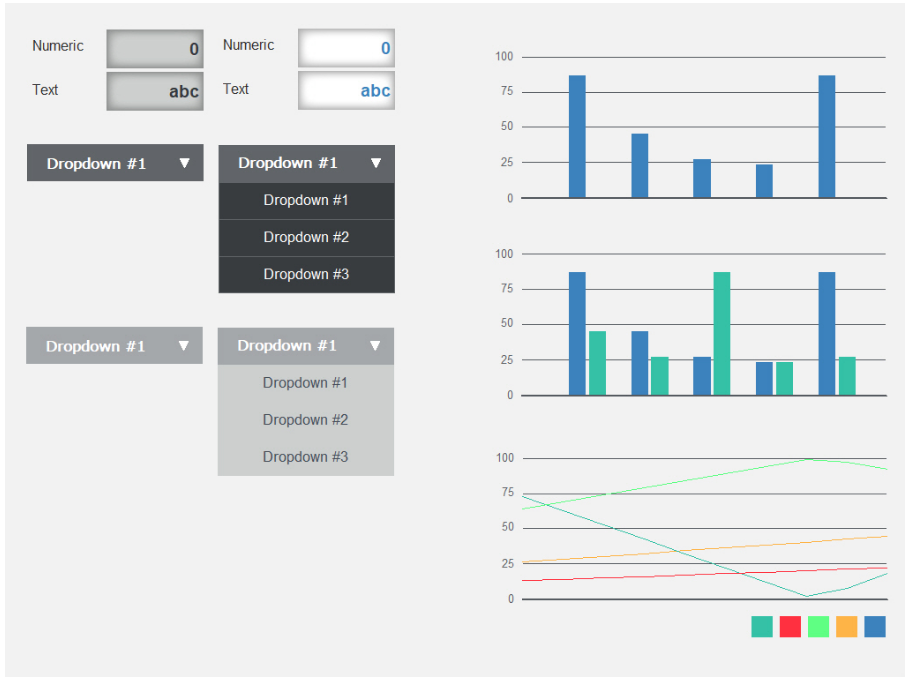Click the gray Numeric field showing 0
Image resolution: width=908 pixels, height=683 pixels.
[x=154, y=48]
